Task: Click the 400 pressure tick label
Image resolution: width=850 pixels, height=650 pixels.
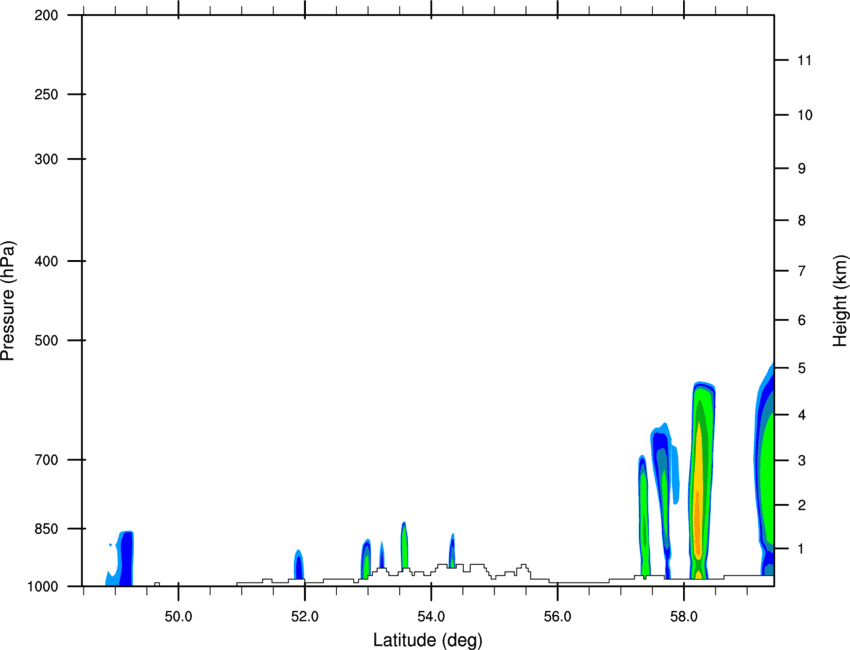Action: pyautogui.click(x=46, y=261)
